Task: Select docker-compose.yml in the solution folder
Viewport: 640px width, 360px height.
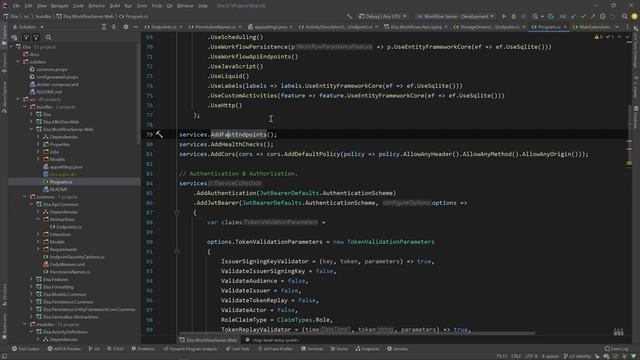Action: (x=57, y=84)
